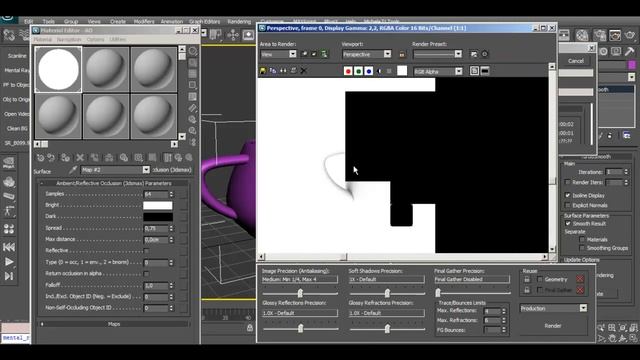640x360 pixels.
Task: Click the Render button
Action: click(553, 326)
